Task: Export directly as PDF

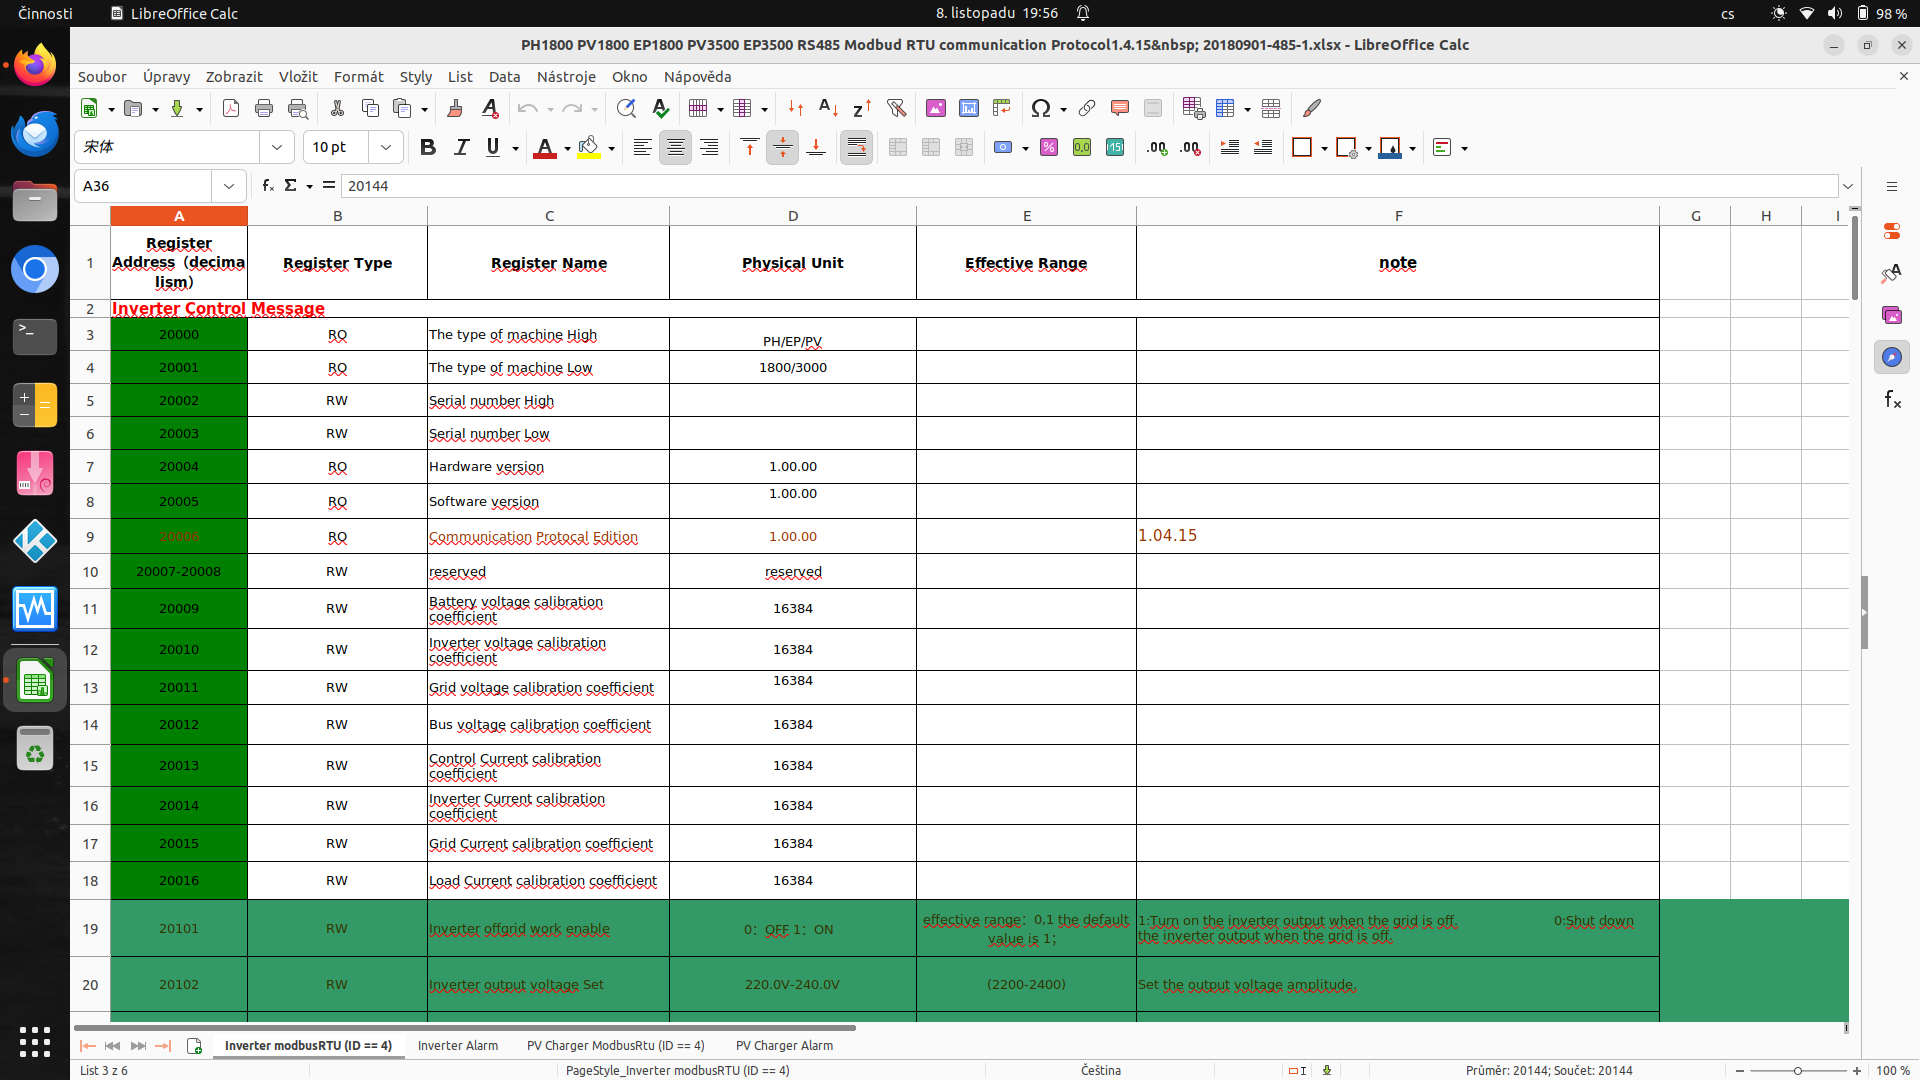Action: pyautogui.click(x=231, y=108)
